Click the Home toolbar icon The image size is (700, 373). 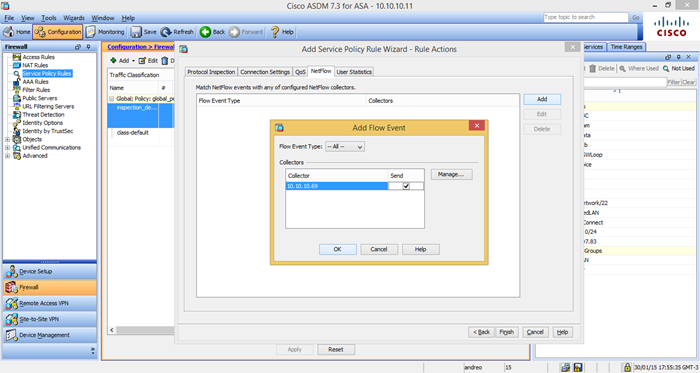pyautogui.click(x=17, y=32)
